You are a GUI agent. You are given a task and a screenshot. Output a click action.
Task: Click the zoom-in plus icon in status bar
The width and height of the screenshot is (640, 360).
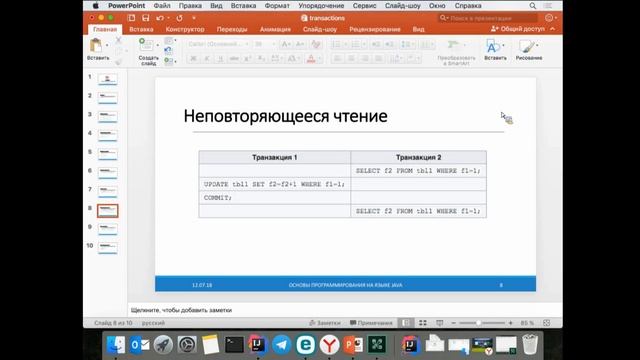(x=510, y=323)
